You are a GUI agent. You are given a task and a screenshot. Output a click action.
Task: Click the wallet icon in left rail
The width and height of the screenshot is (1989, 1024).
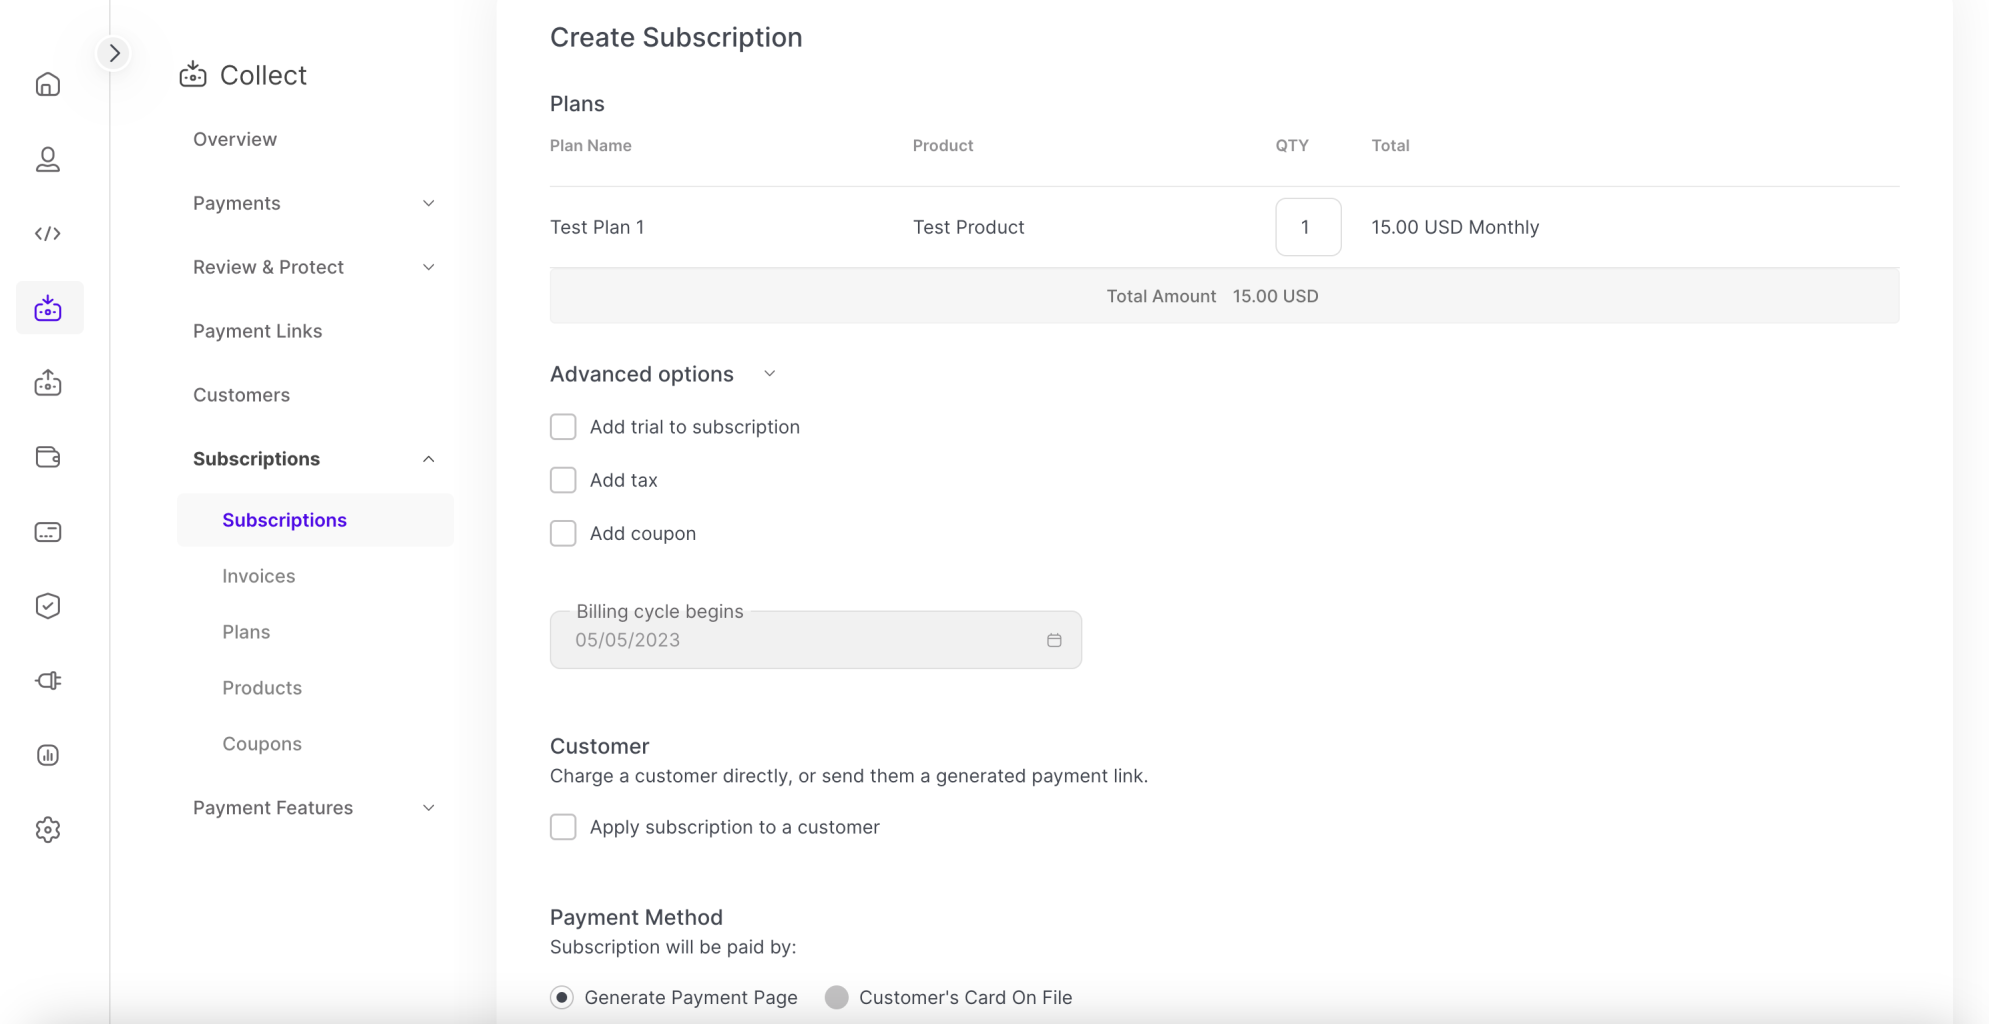48,457
